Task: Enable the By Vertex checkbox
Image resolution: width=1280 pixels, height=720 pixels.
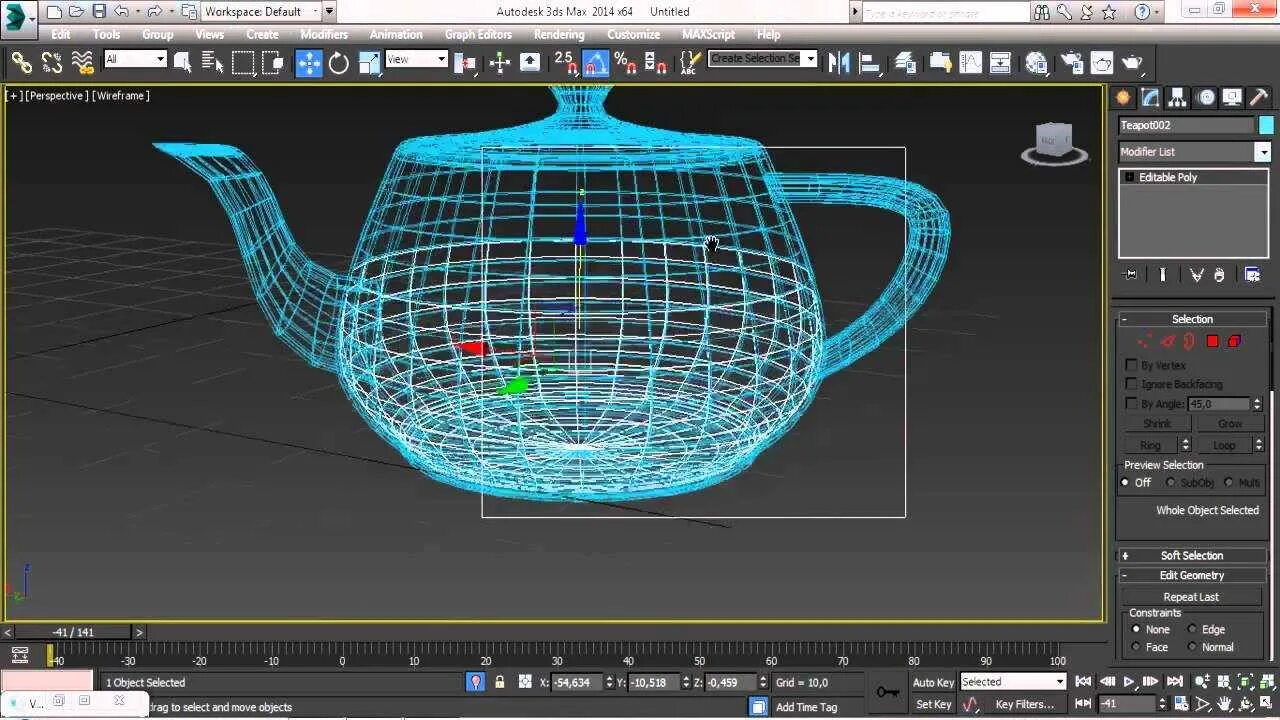Action: [1131, 364]
